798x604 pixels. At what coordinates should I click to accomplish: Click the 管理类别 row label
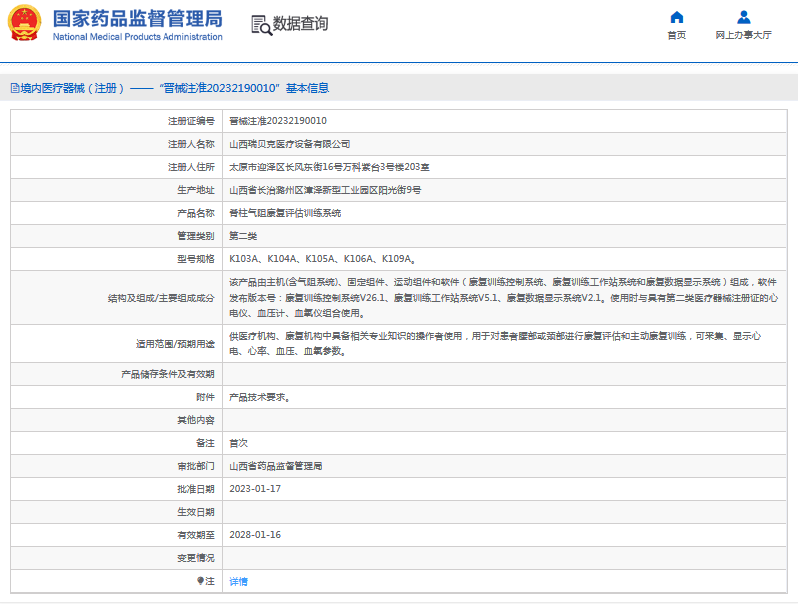click(x=196, y=236)
